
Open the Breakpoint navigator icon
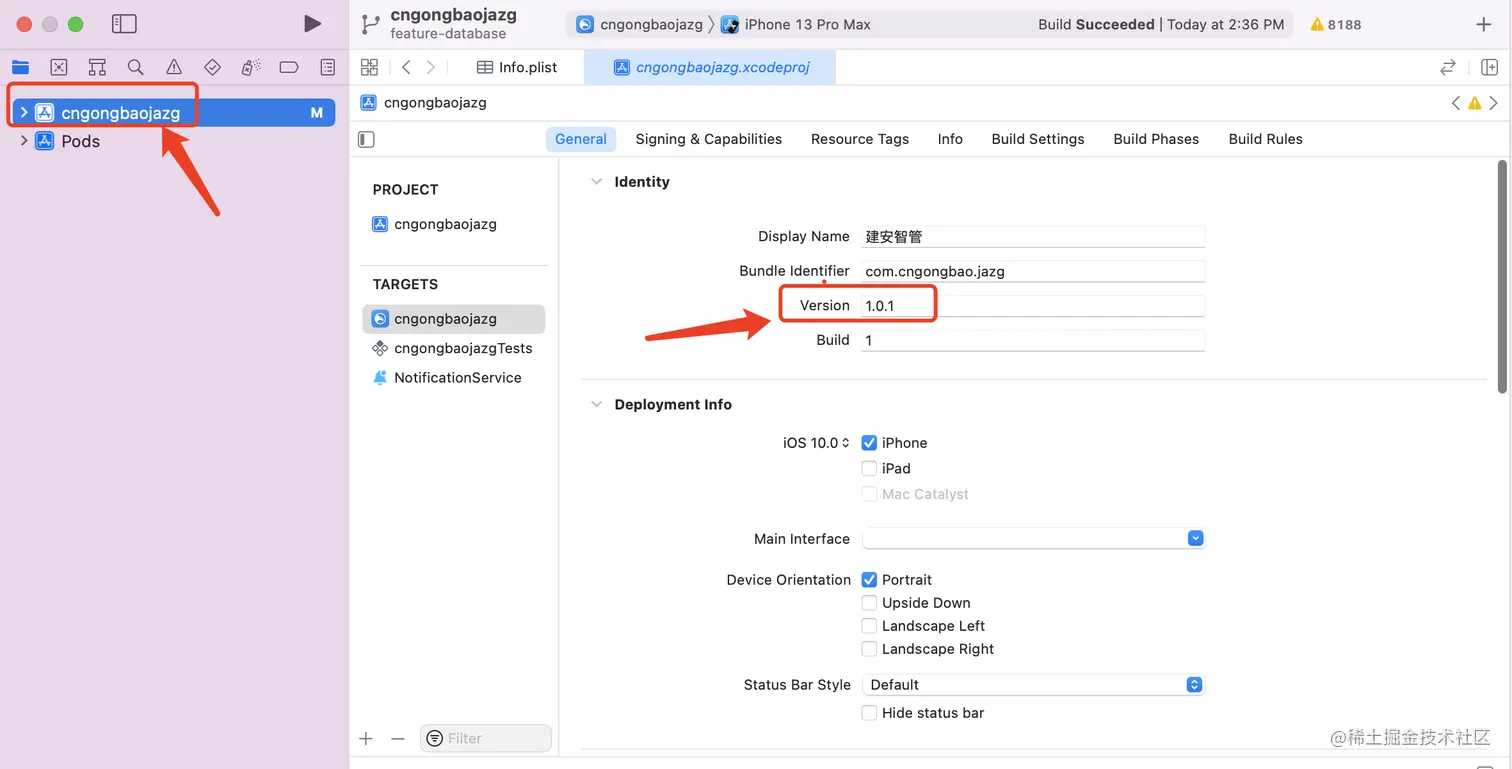coord(289,67)
